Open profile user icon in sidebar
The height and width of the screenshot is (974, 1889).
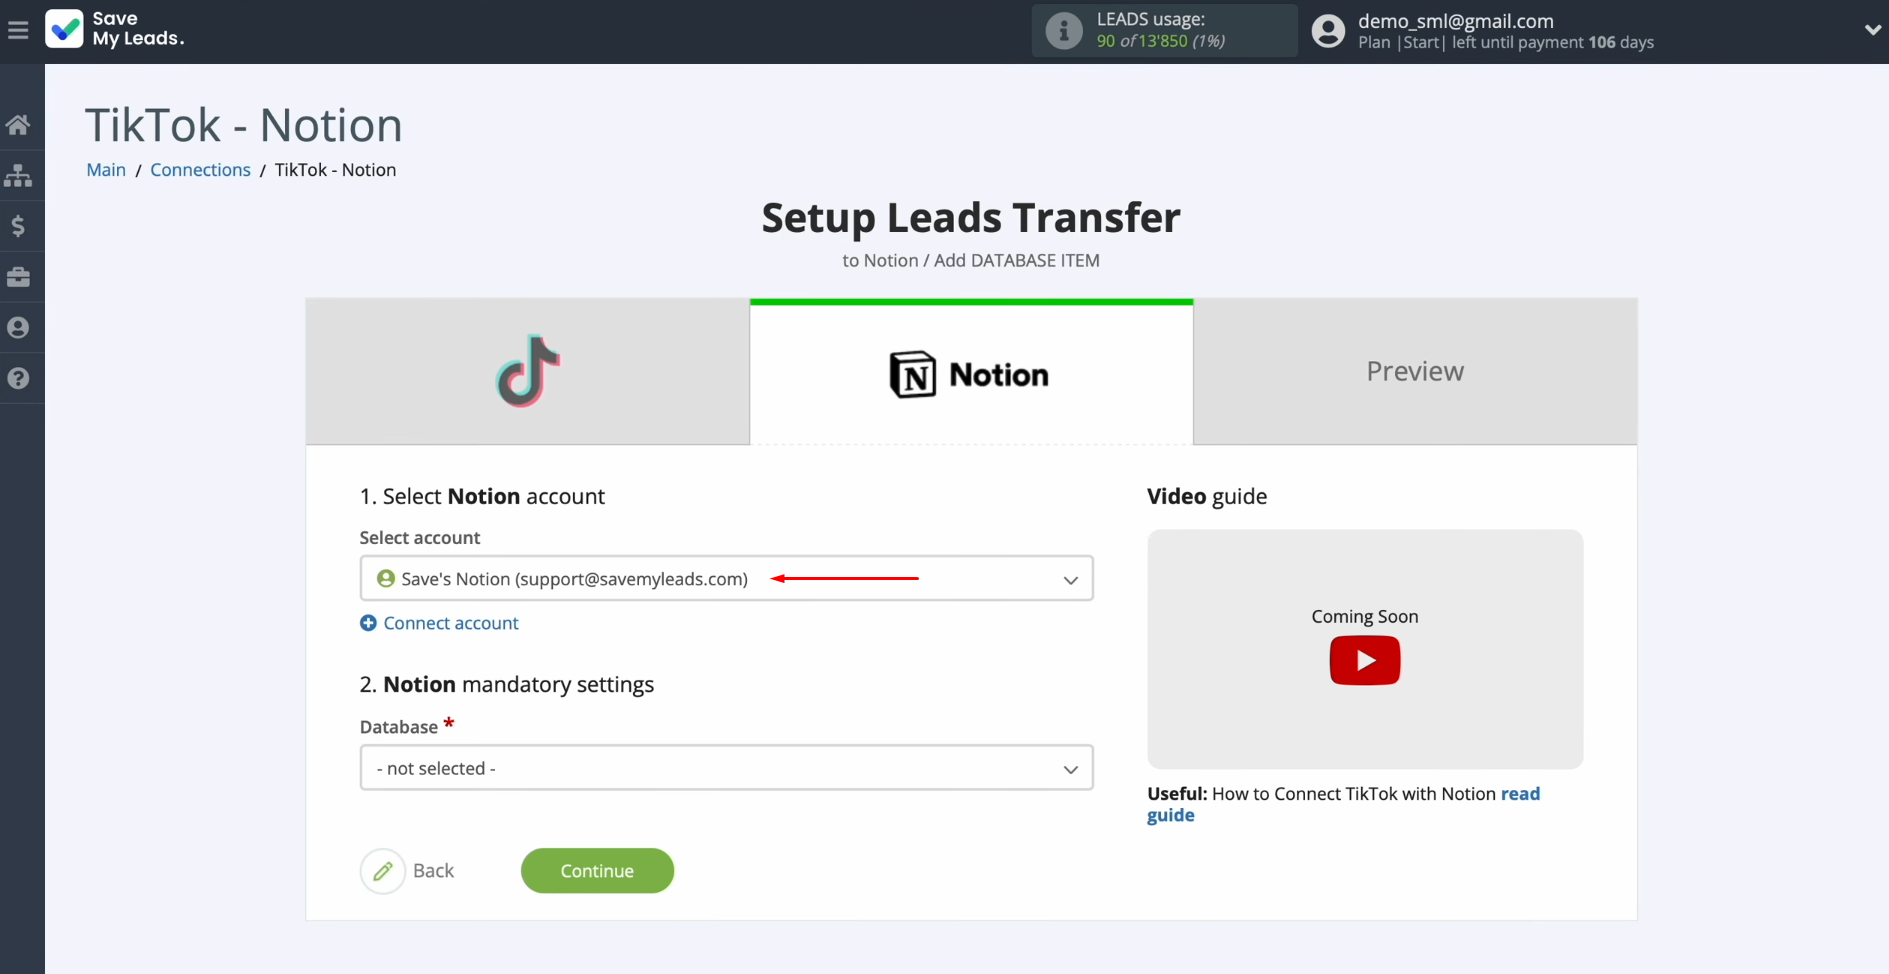click(x=18, y=327)
